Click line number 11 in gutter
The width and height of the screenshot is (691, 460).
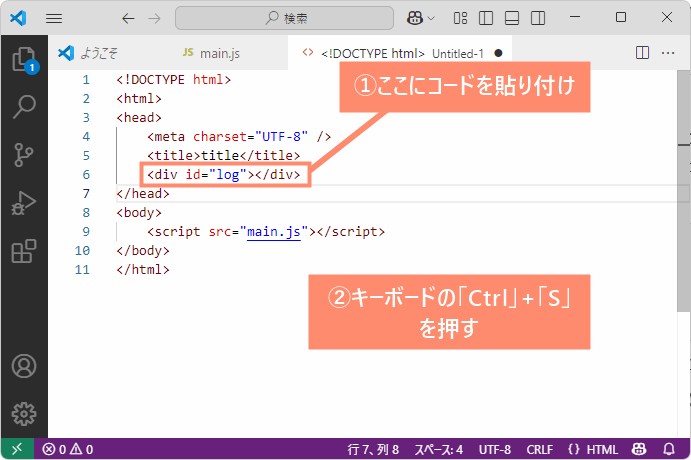pos(82,270)
